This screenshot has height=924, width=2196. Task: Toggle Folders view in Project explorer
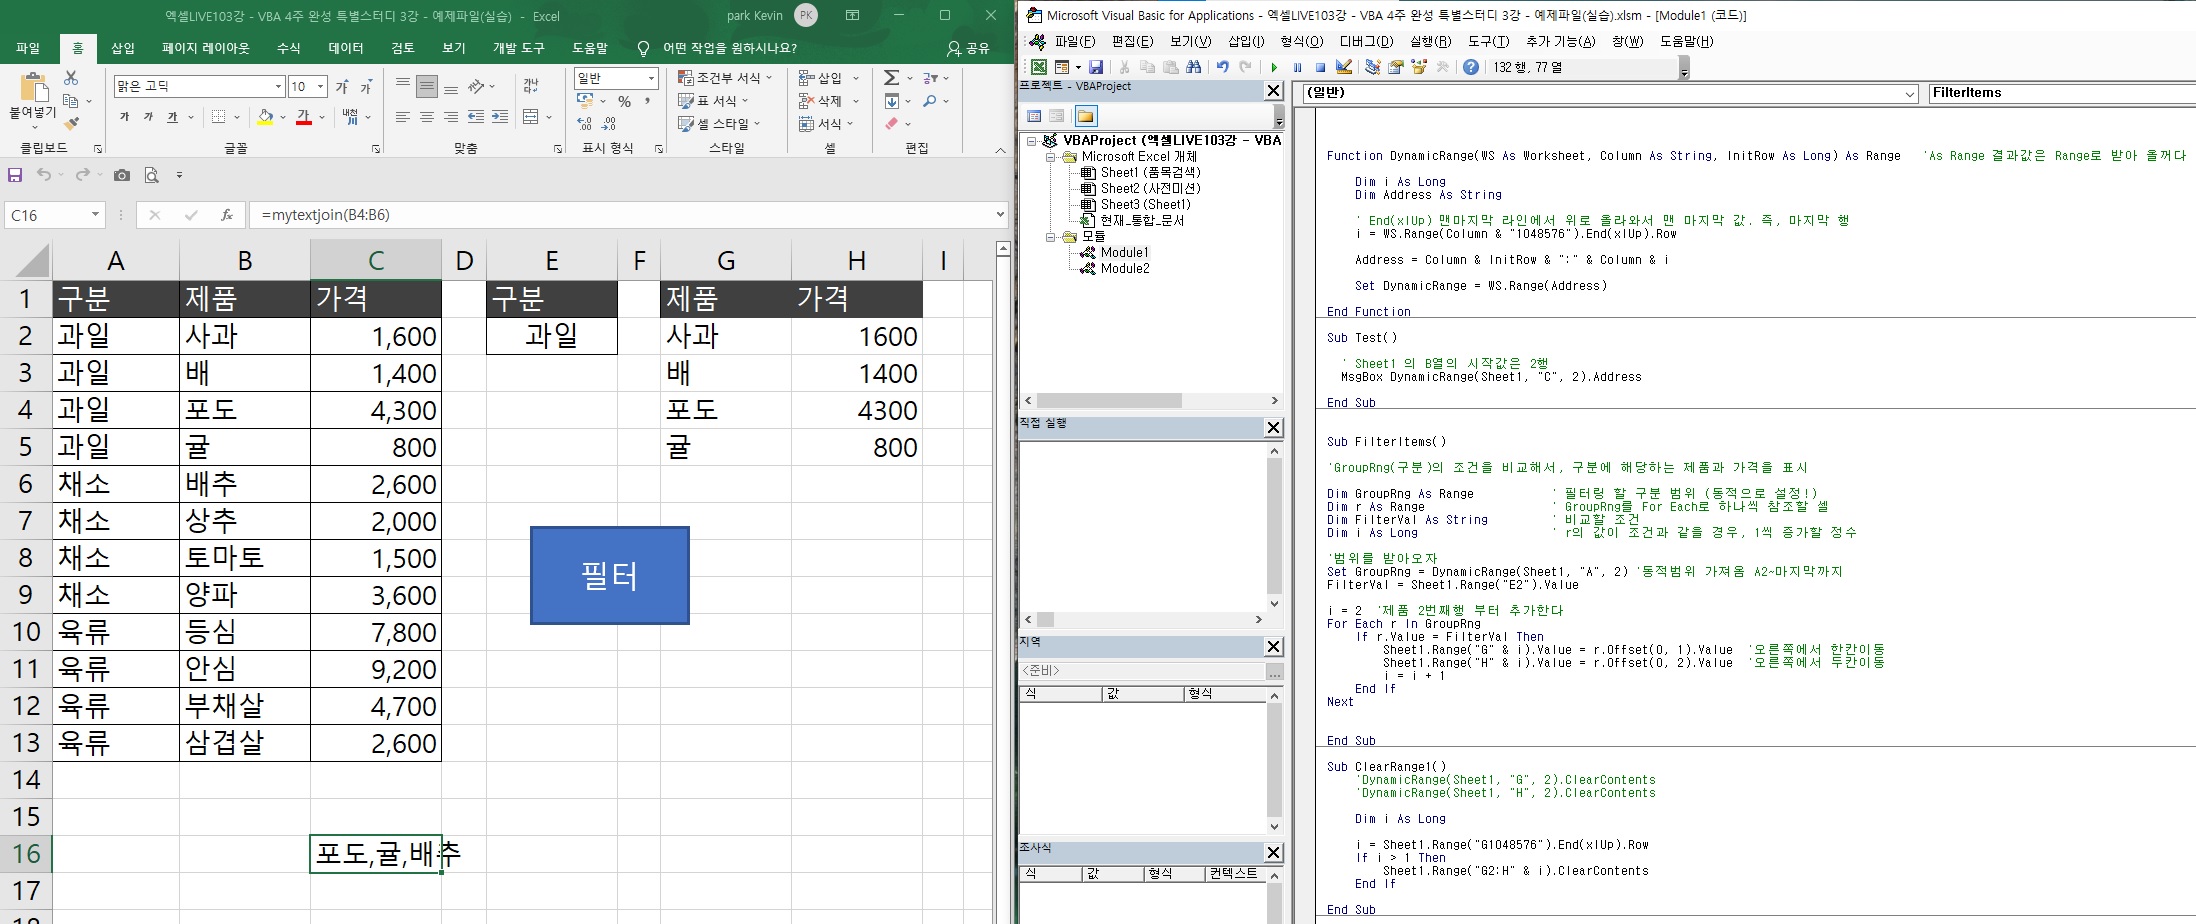tap(1085, 116)
